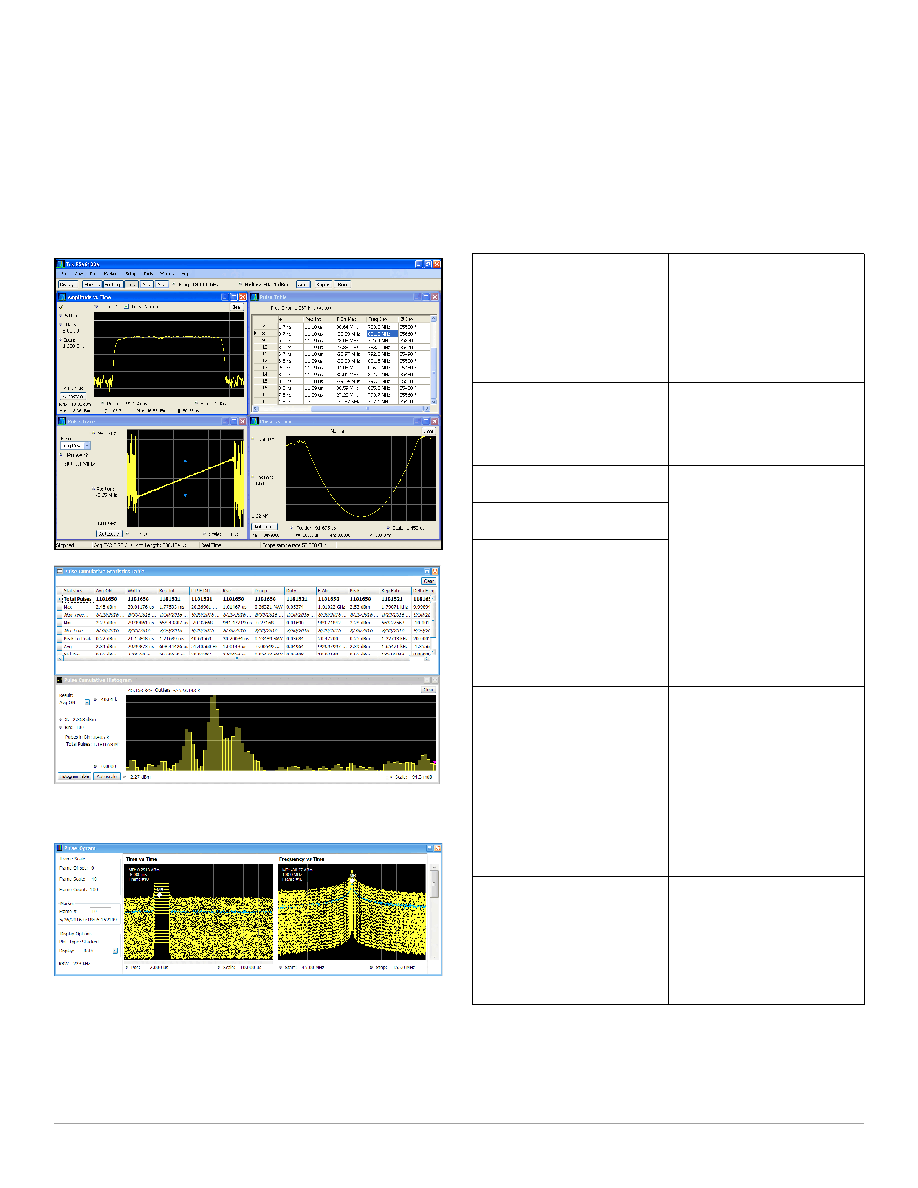
Task: Open the File menu in the analyzer window
Action: 64,274
